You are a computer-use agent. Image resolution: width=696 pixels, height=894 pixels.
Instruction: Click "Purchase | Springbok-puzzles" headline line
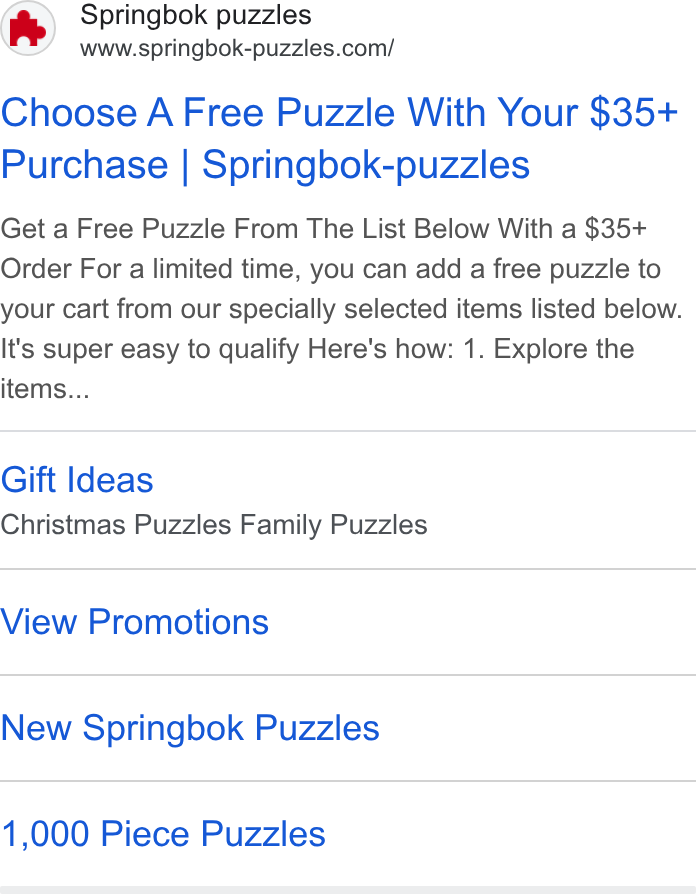coord(266,165)
